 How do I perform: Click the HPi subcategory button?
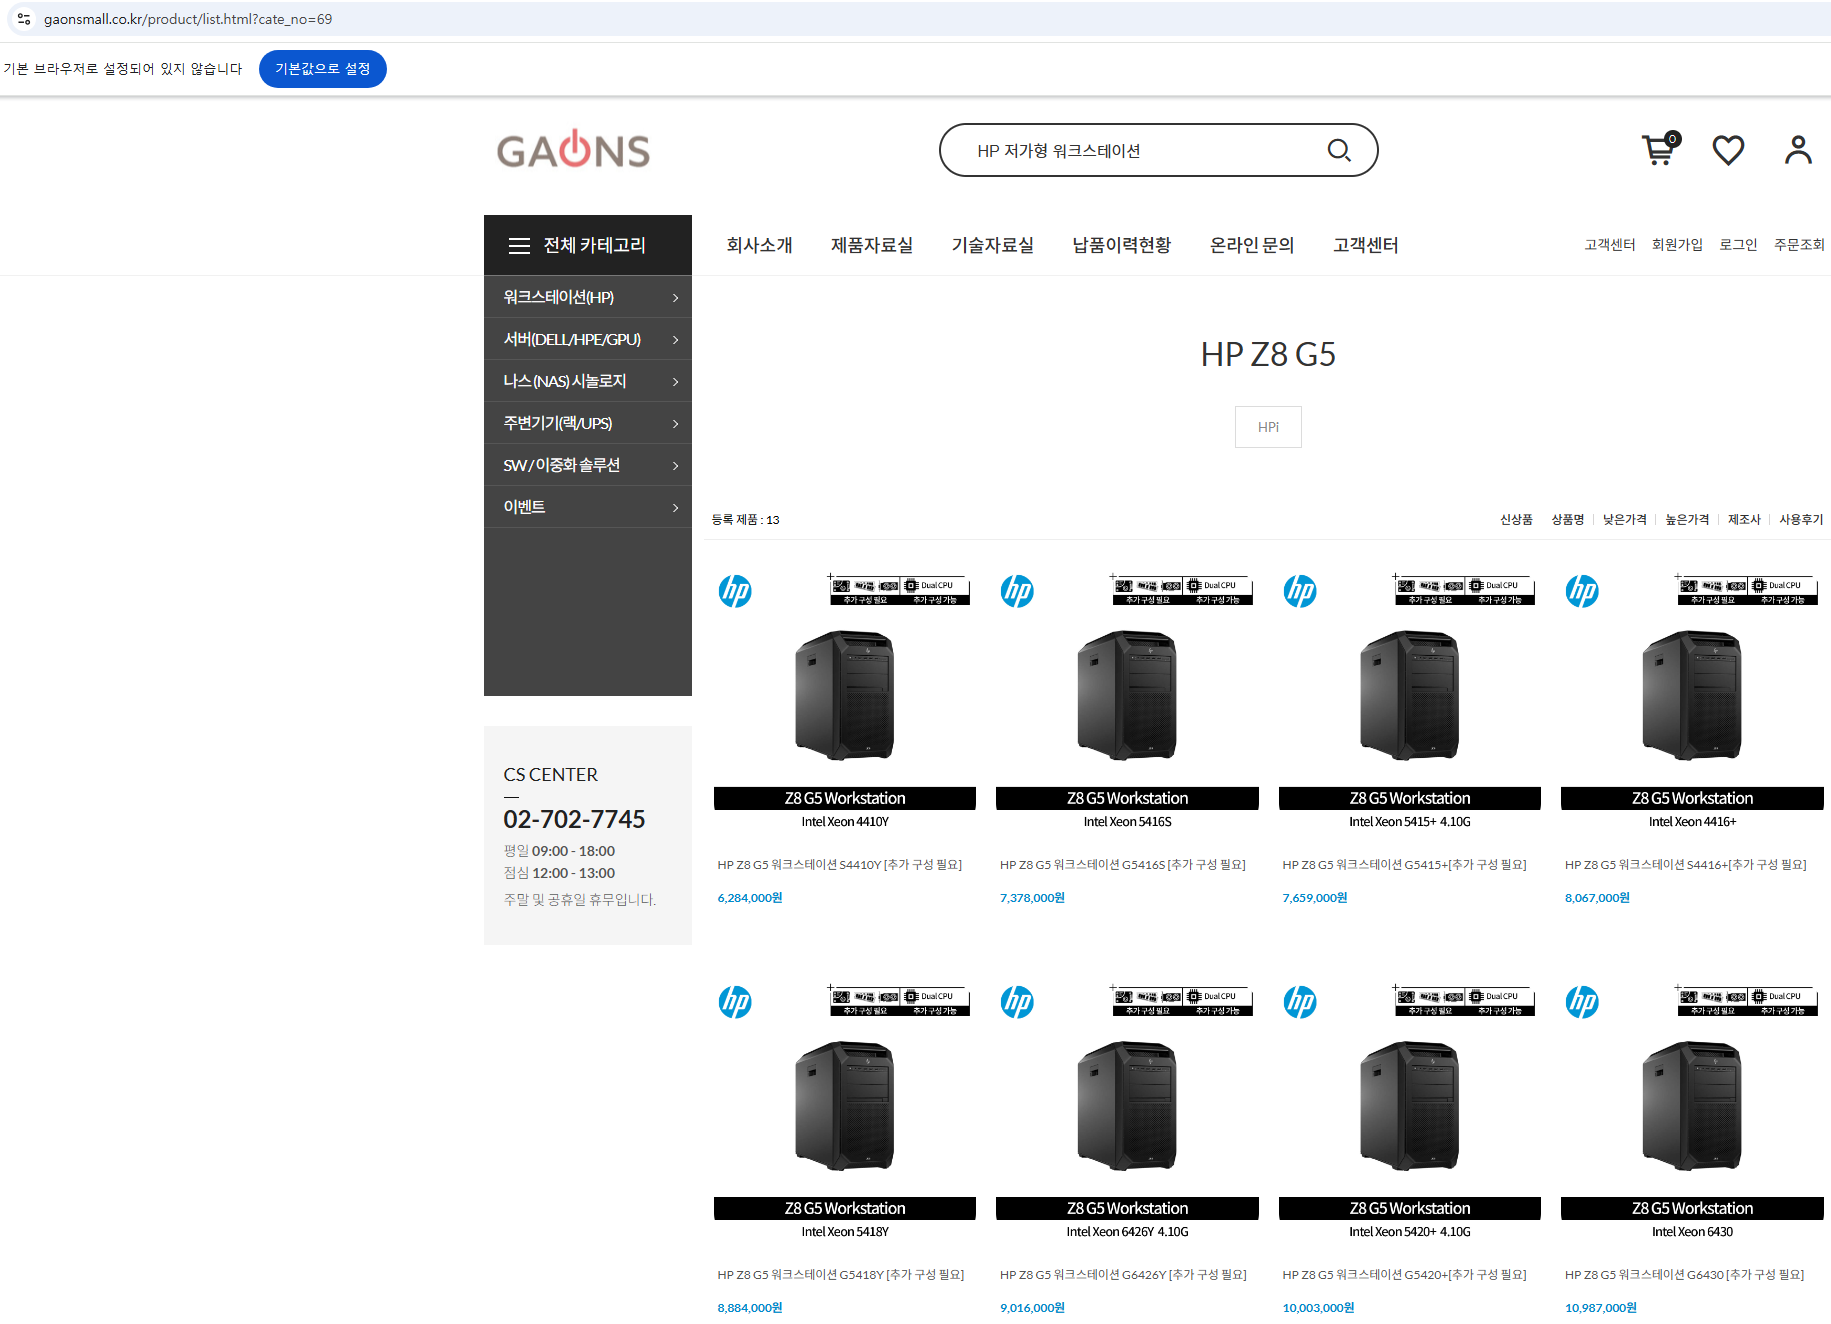pyautogui.click(x=1268, y=427)
